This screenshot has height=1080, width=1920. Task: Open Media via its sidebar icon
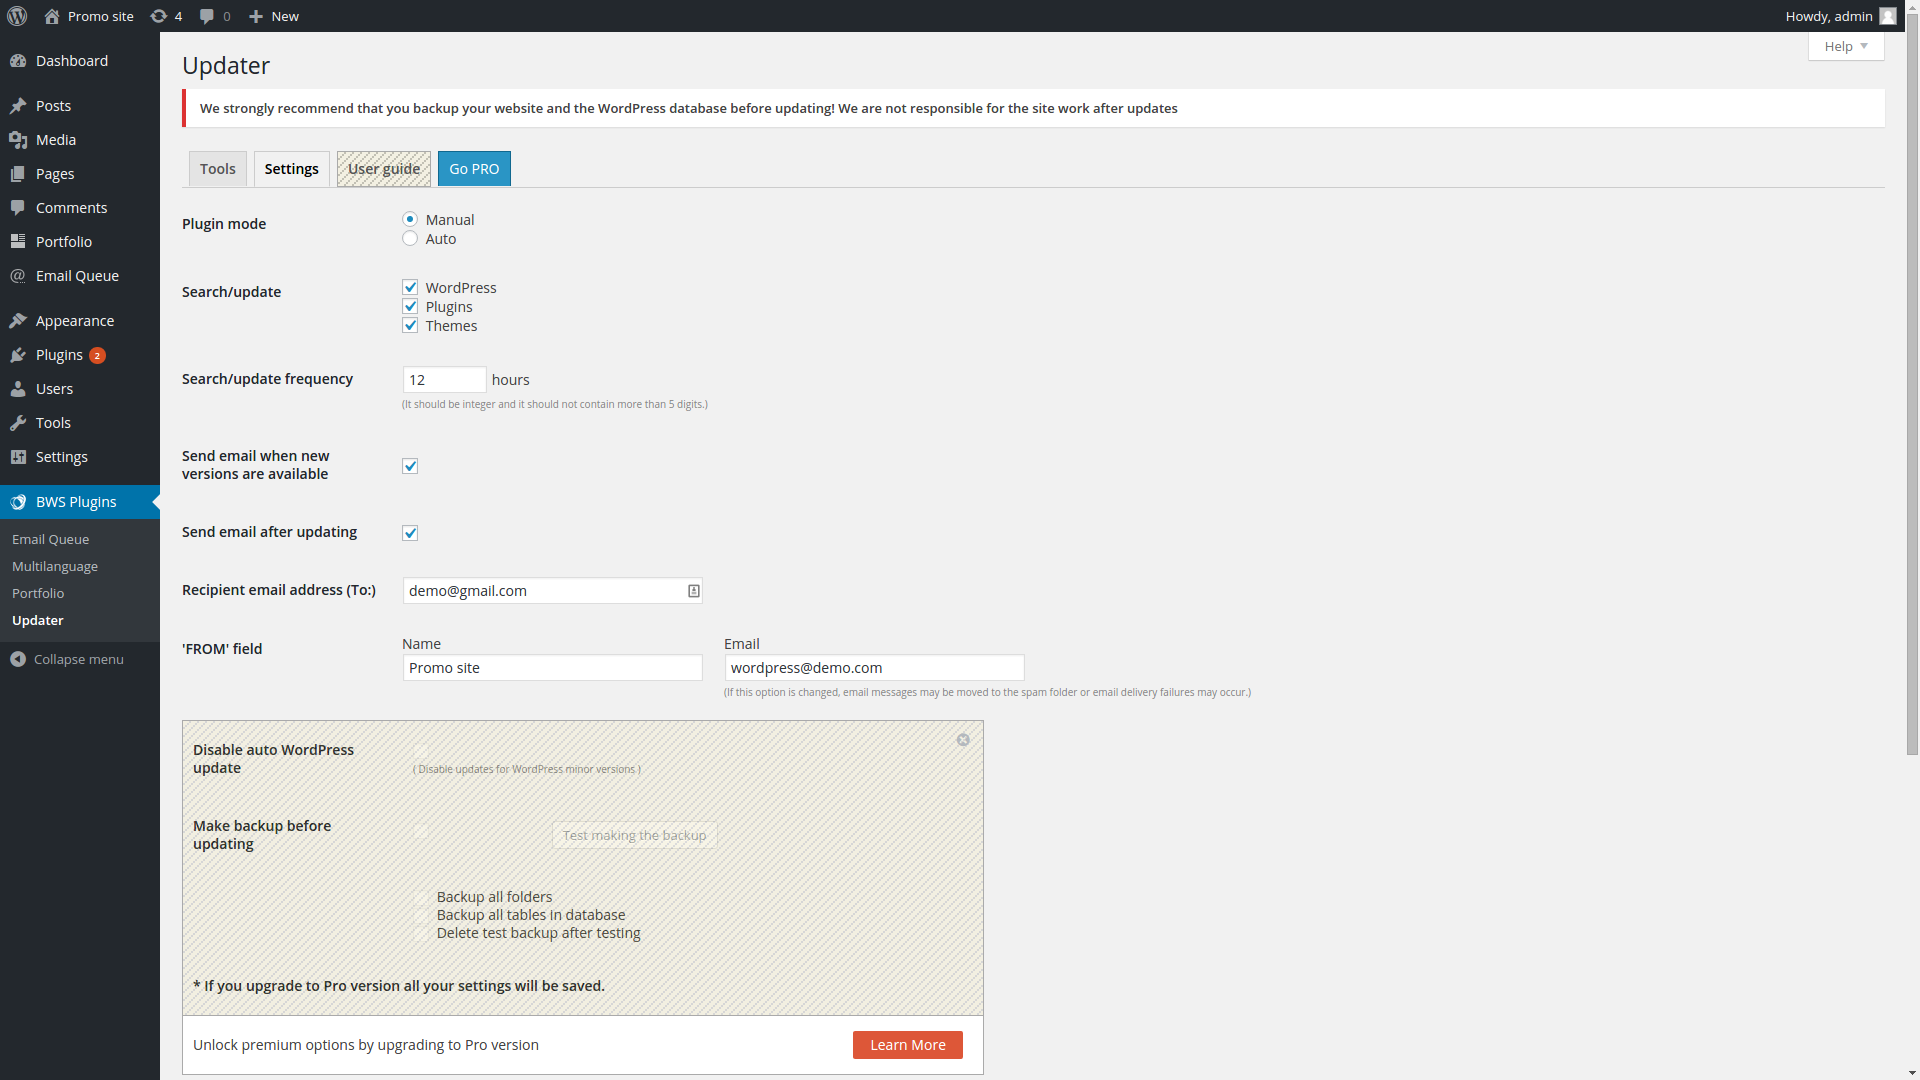pos(18,140)
